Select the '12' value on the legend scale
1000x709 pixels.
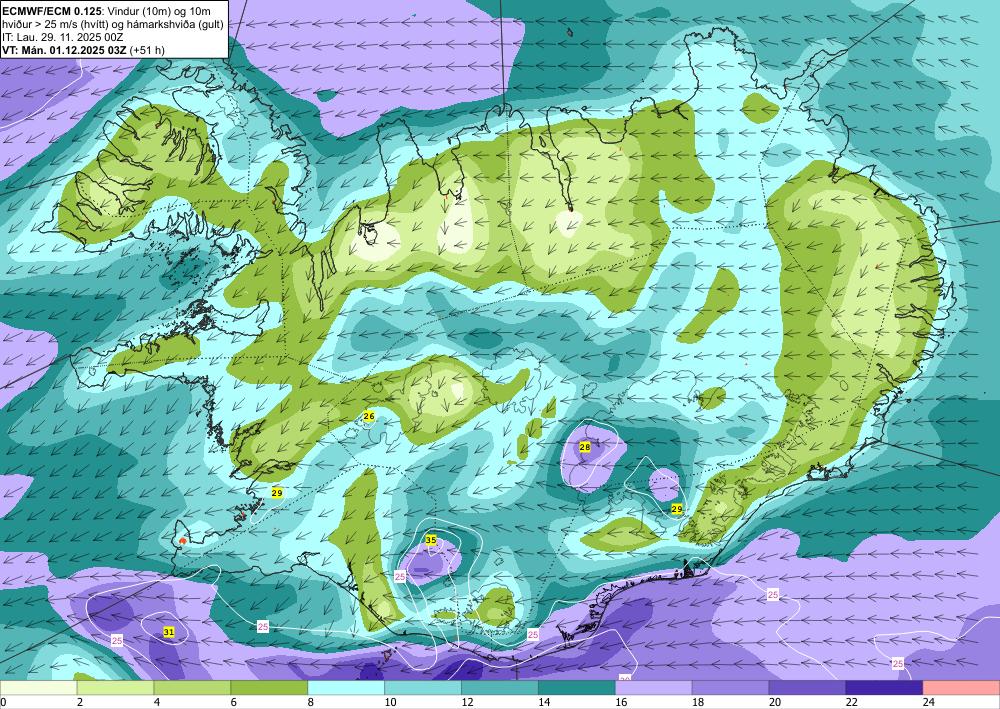467,702
